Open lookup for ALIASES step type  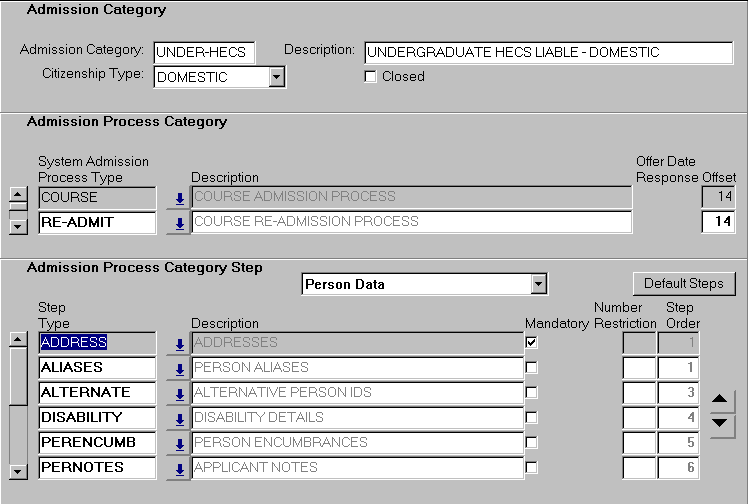(x=179, y=369)
